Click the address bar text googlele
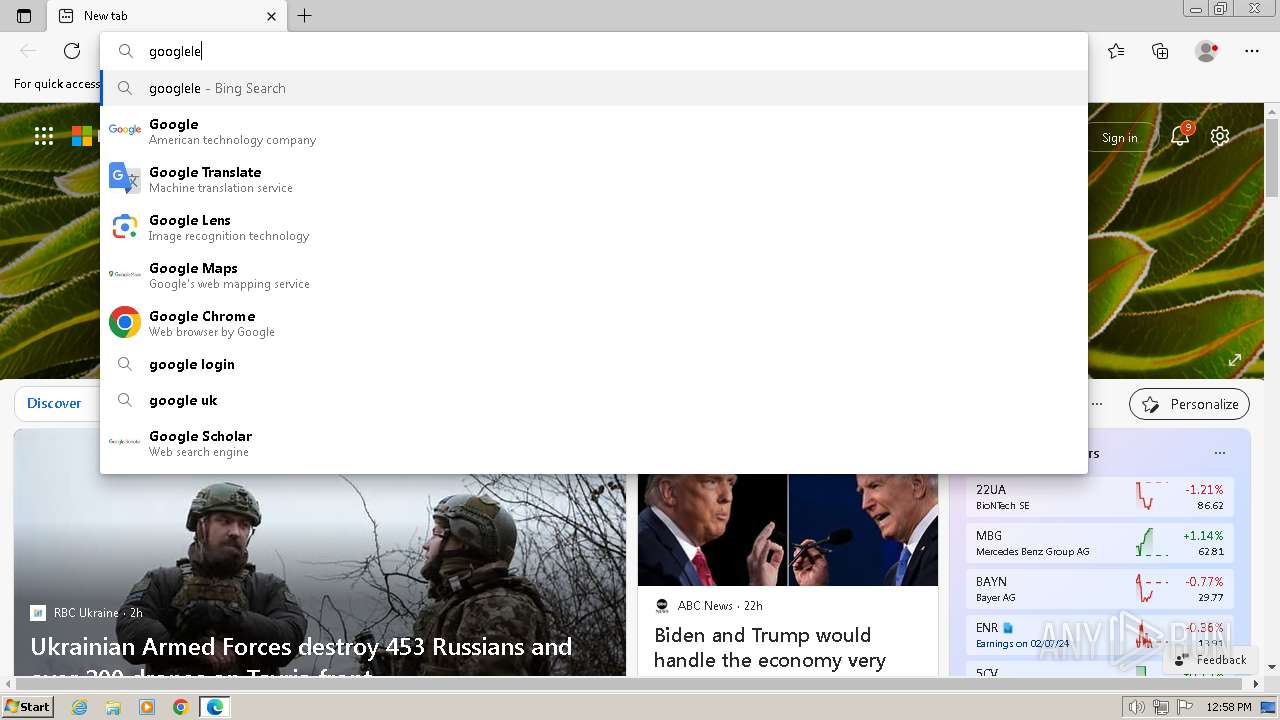Image resolution: width=1280 pixels, height=720 pixels. 175,51
